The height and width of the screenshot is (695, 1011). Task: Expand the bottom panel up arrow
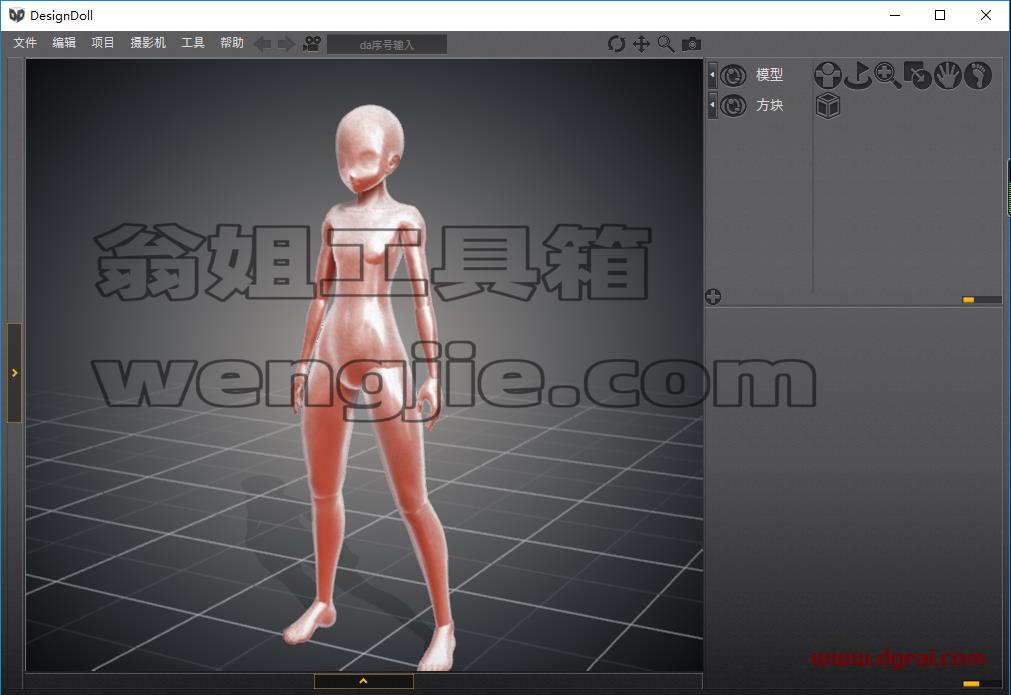pyautogui.click(x=364, y=681)
